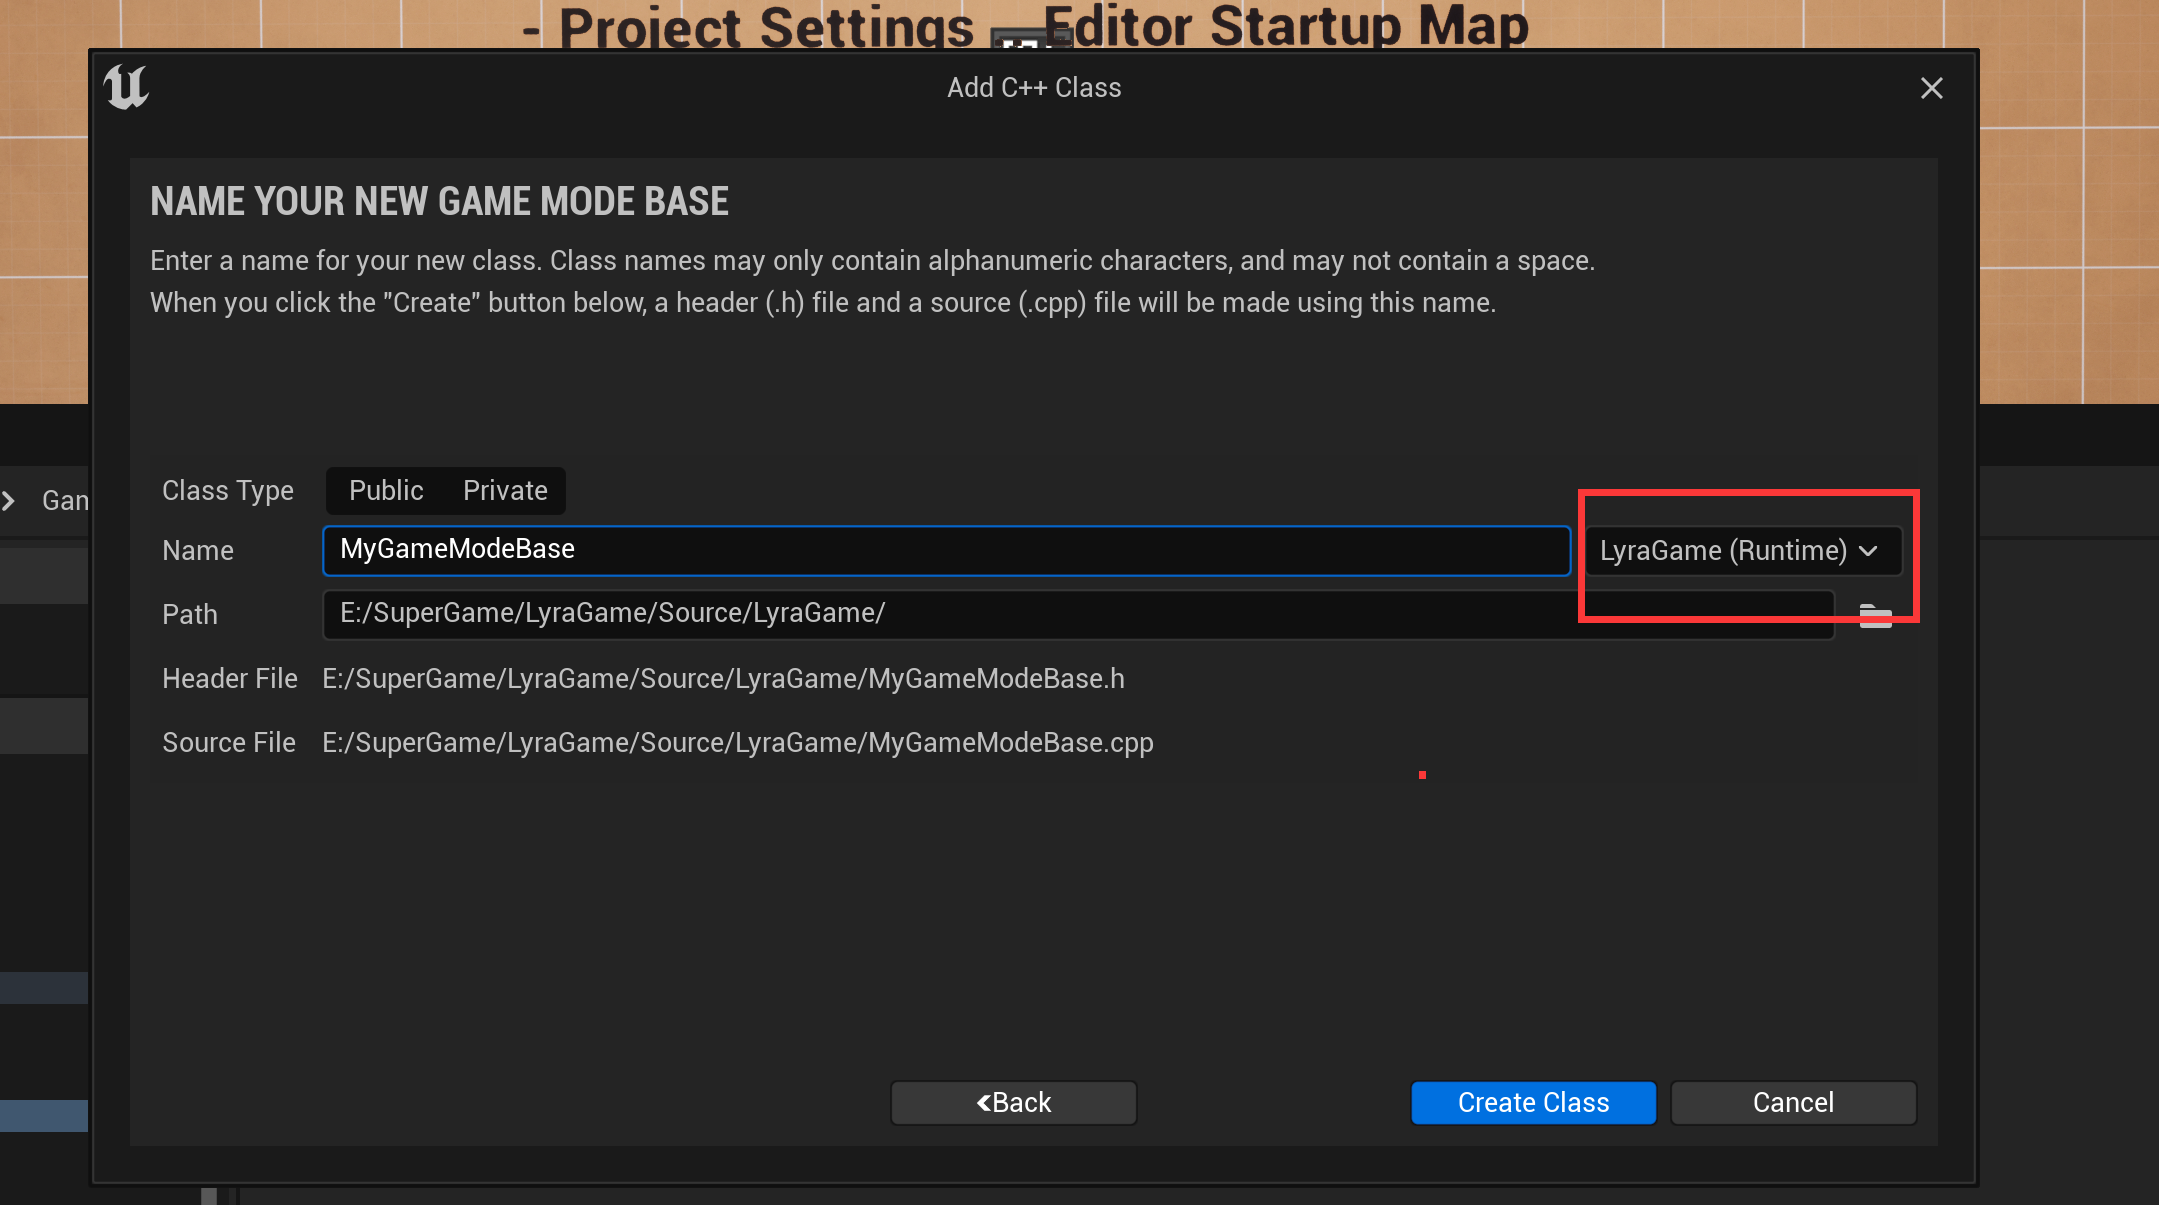Click the Add C++ Class title bar
Image resolution: width=2159 pixels, height=1205 pixels.
pyautogui.click(x=1033, y=88)
